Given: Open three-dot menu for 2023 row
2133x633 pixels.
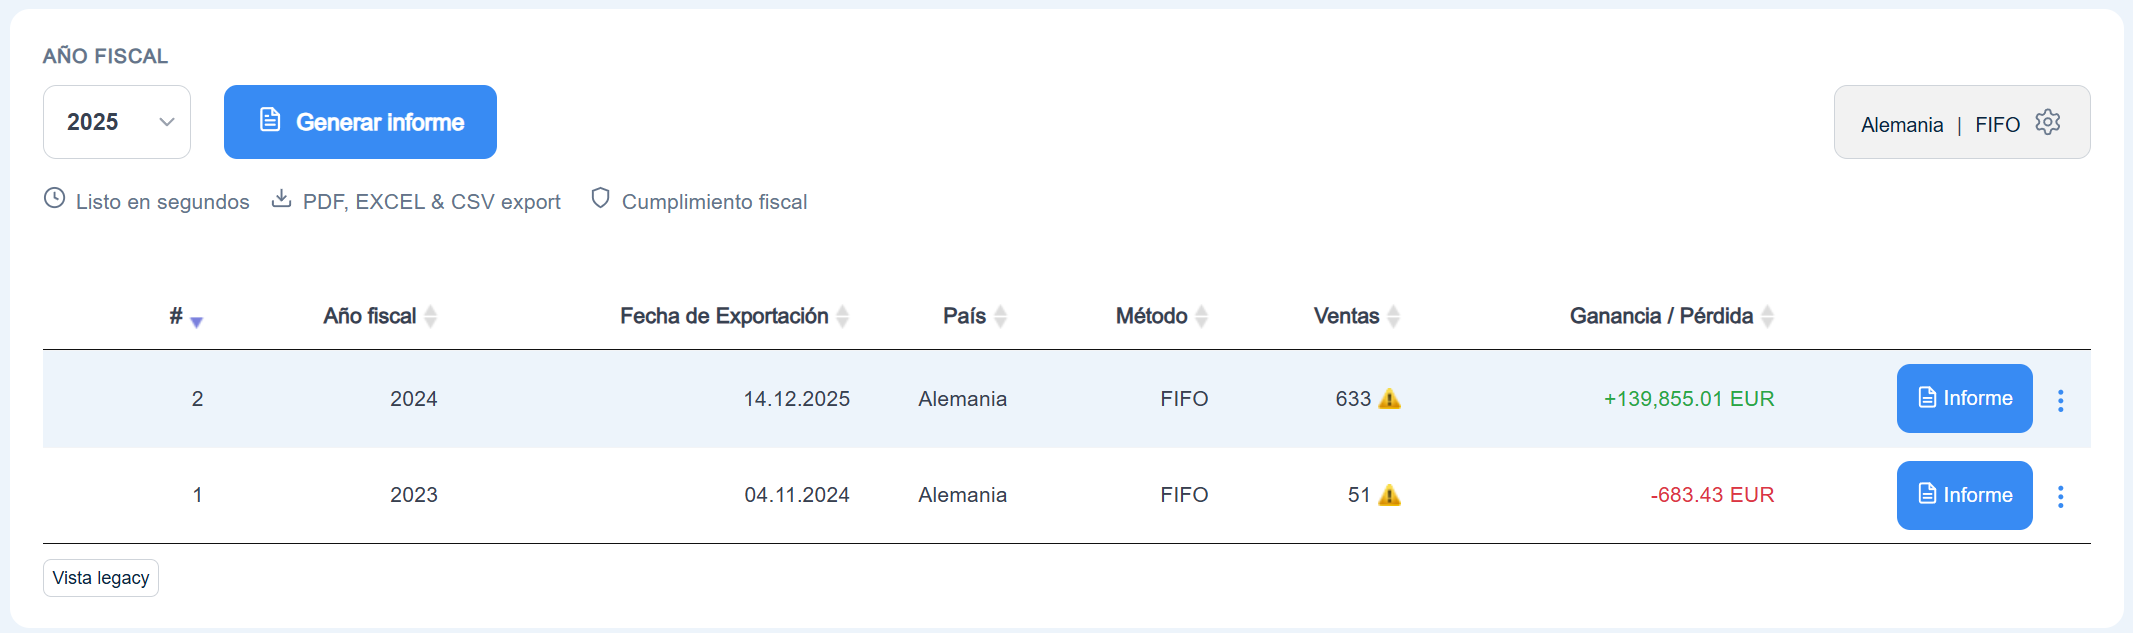Looking at the screenshot, I should coord(2060,496).
